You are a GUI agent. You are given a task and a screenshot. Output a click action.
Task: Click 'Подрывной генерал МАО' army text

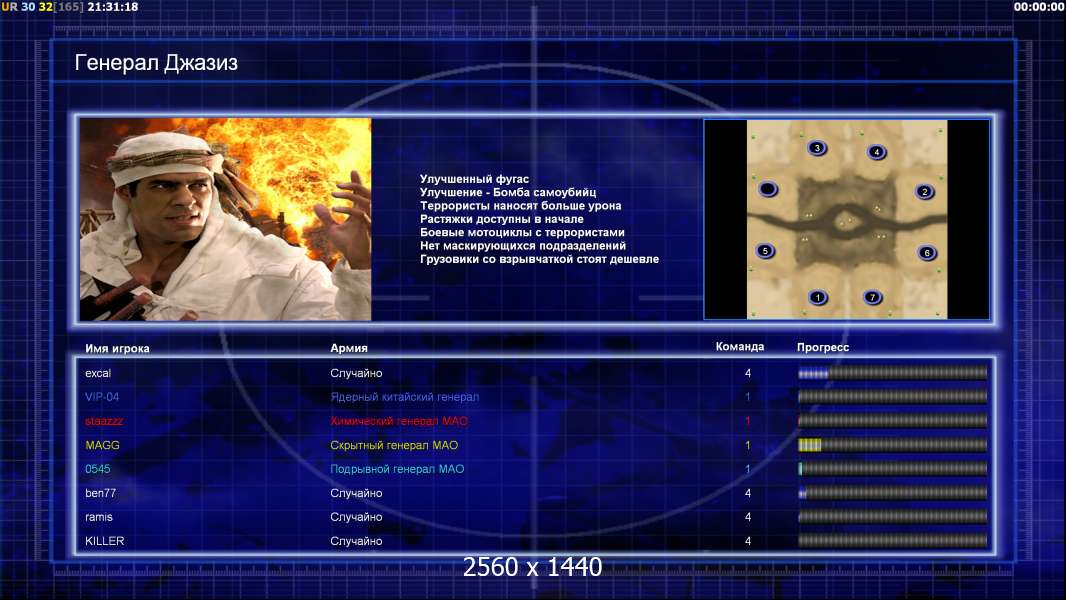(x=397, y=469)
